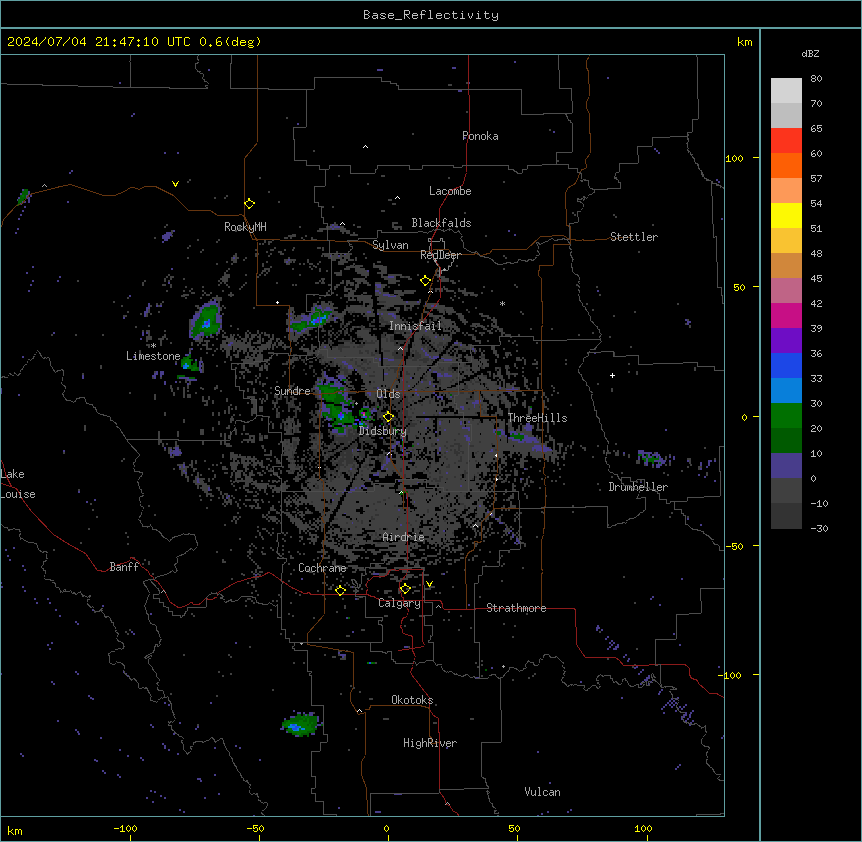Select the red 65-60 dBZ legend color

coord(786,140)
